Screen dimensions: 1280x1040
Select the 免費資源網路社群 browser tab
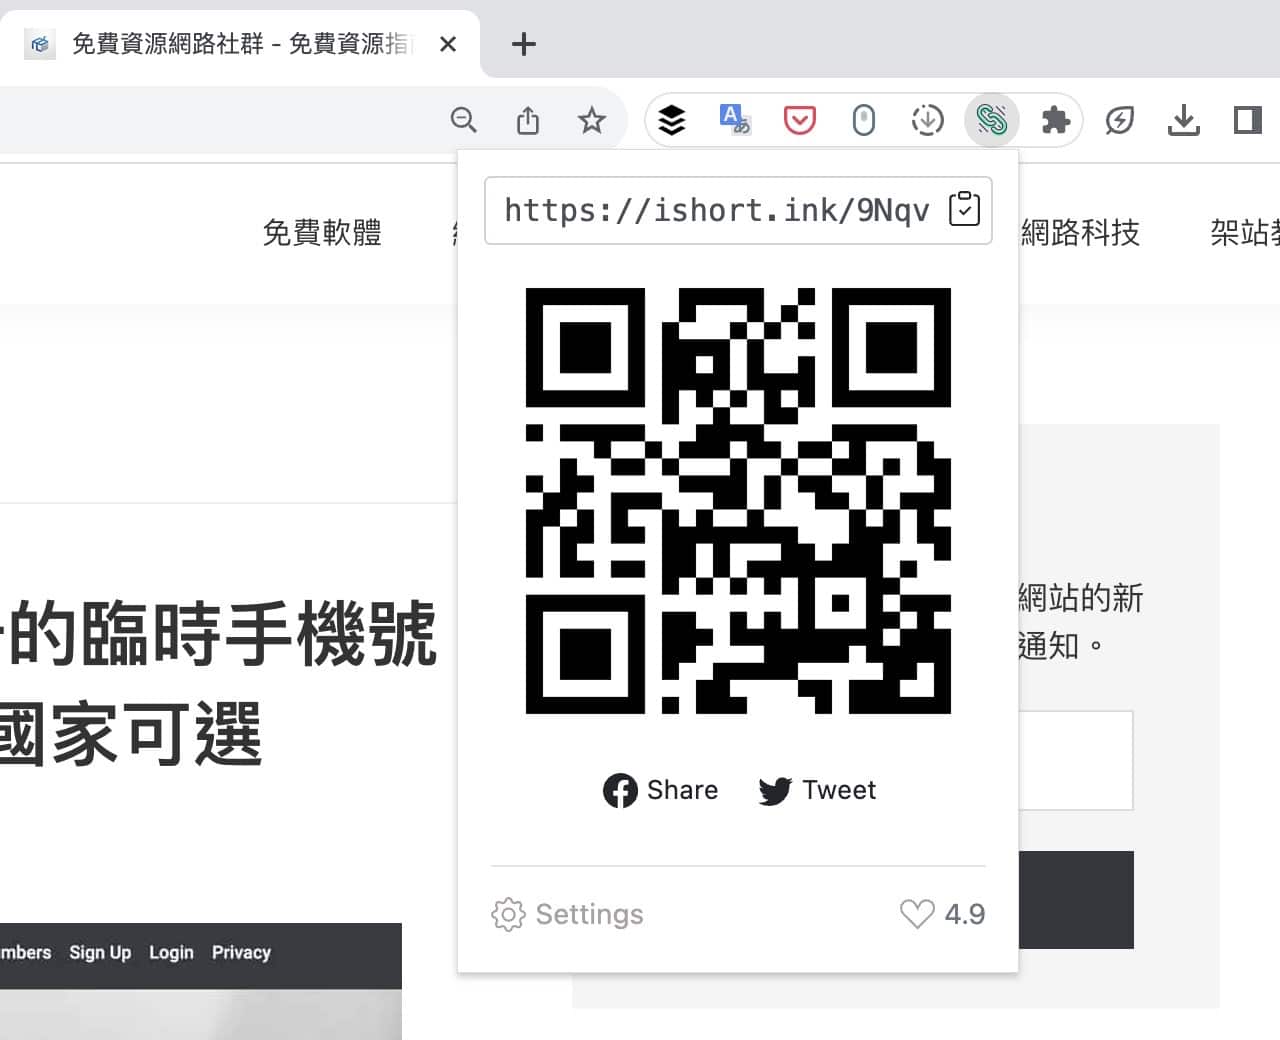pyautogui.click(x=240, y=44)
